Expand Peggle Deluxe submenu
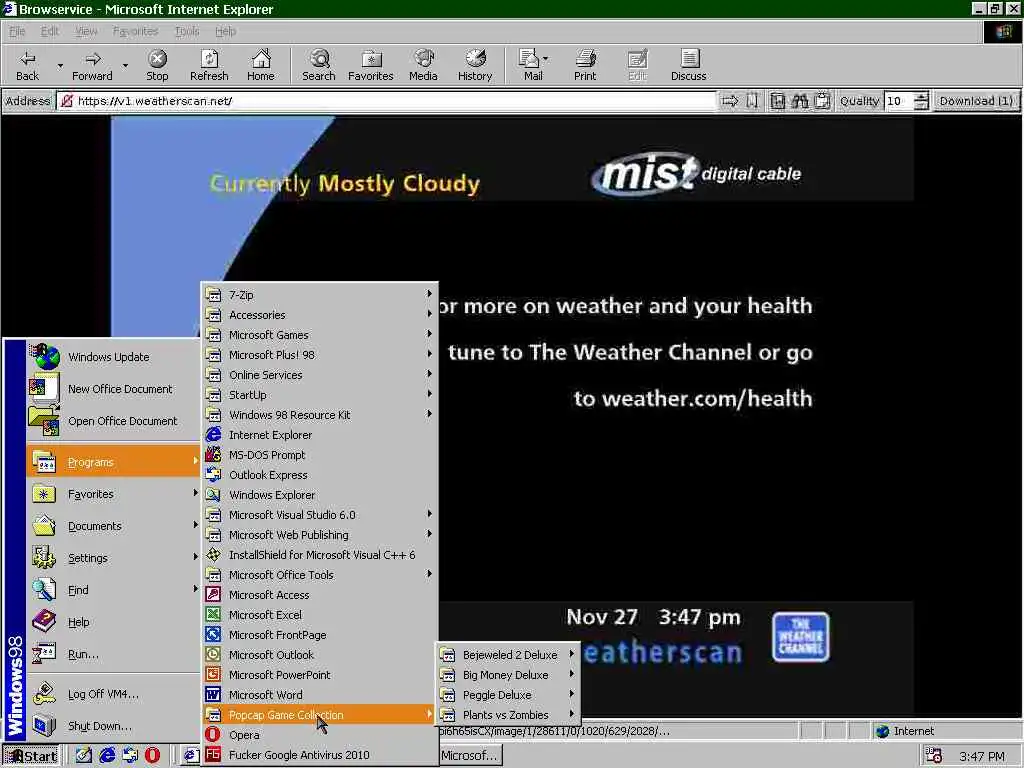The width and height of the screenshot is (1024, 768). point(508,695)
